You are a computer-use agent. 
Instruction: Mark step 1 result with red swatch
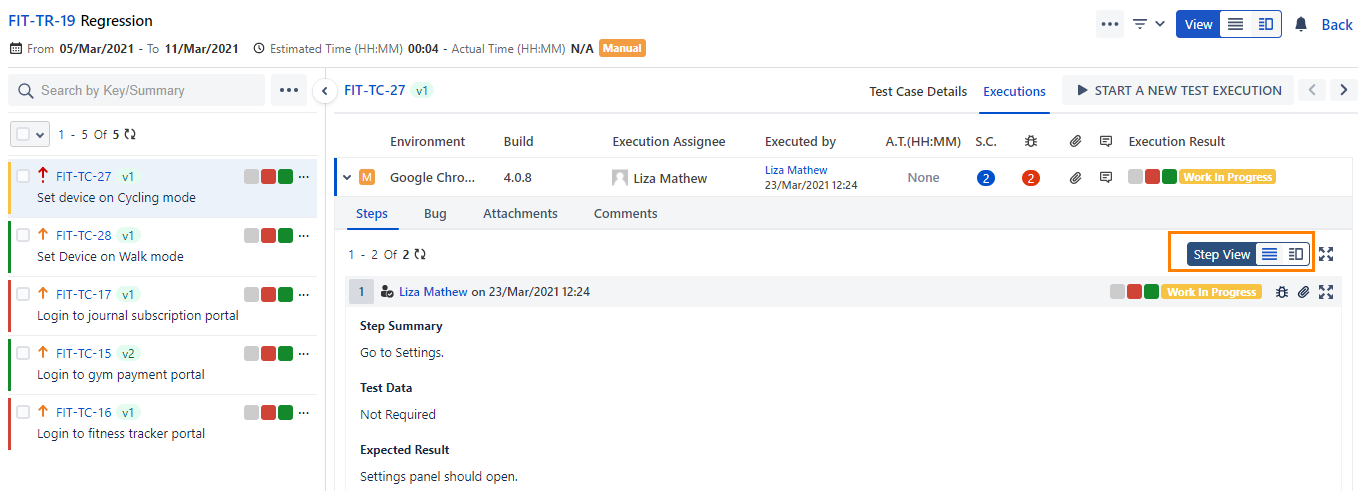click(x=1134, y=292)
